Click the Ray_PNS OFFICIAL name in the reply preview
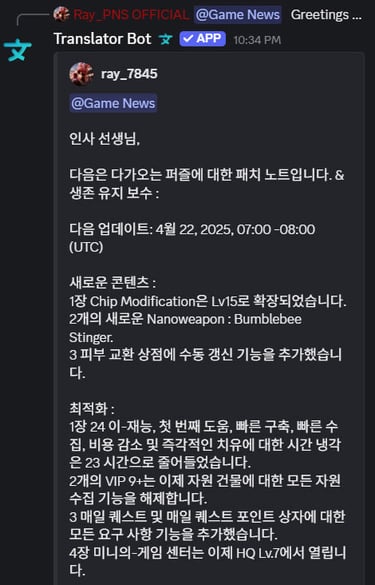 coord(131,15)
